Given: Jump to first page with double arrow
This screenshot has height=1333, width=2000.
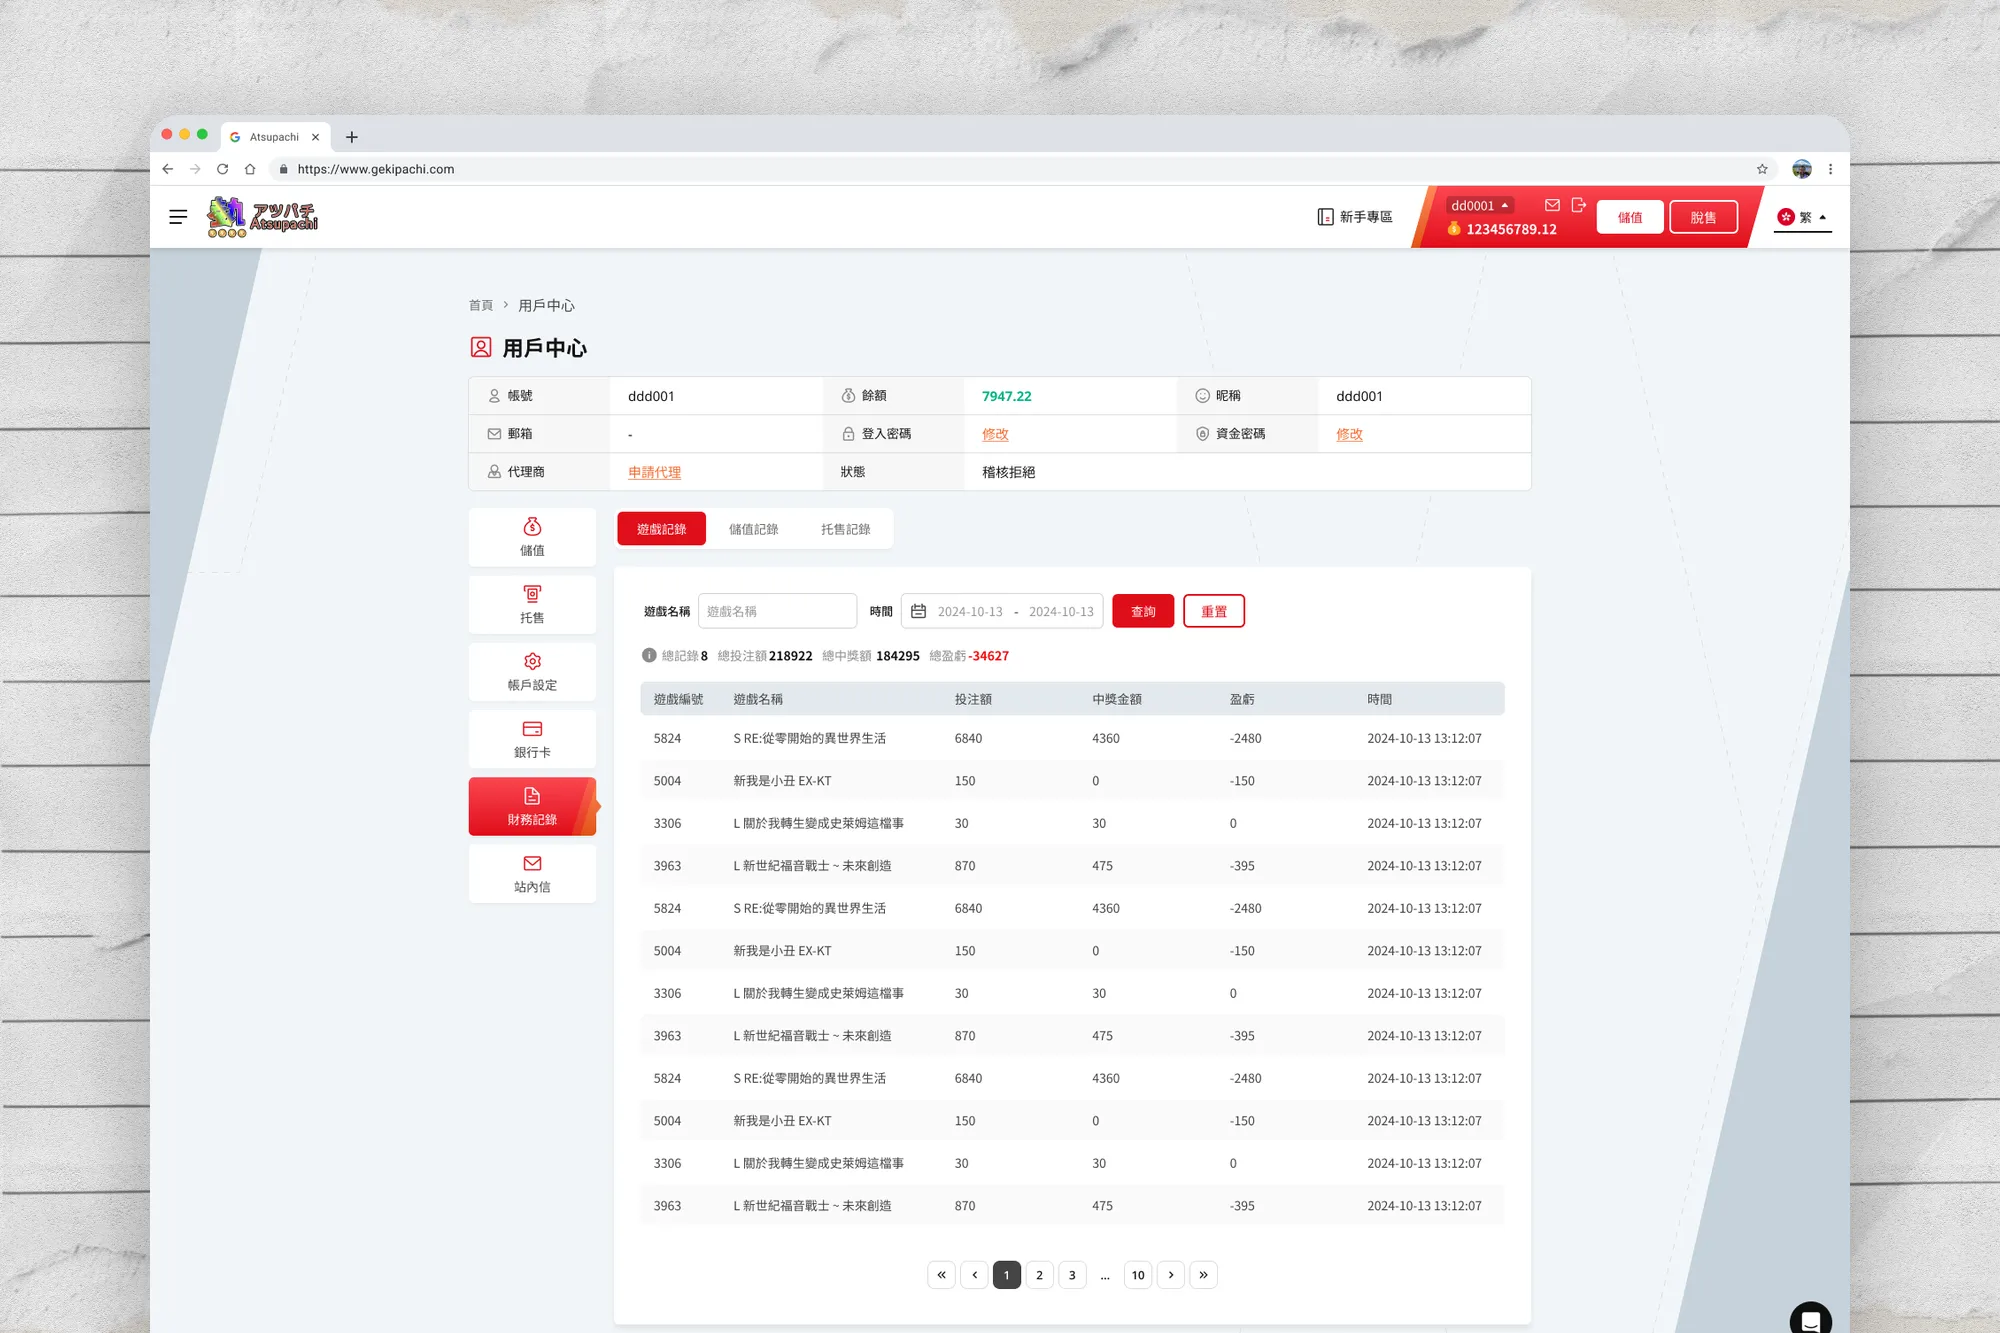Looking at the screenshot, I should 941,1275.
